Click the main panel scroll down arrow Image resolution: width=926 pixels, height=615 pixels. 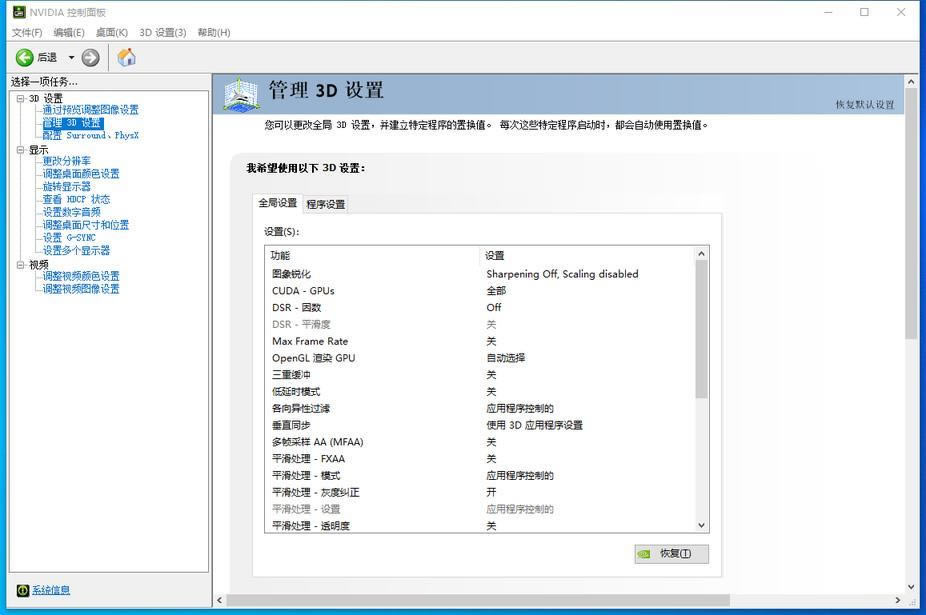click(x=911, y=587)
